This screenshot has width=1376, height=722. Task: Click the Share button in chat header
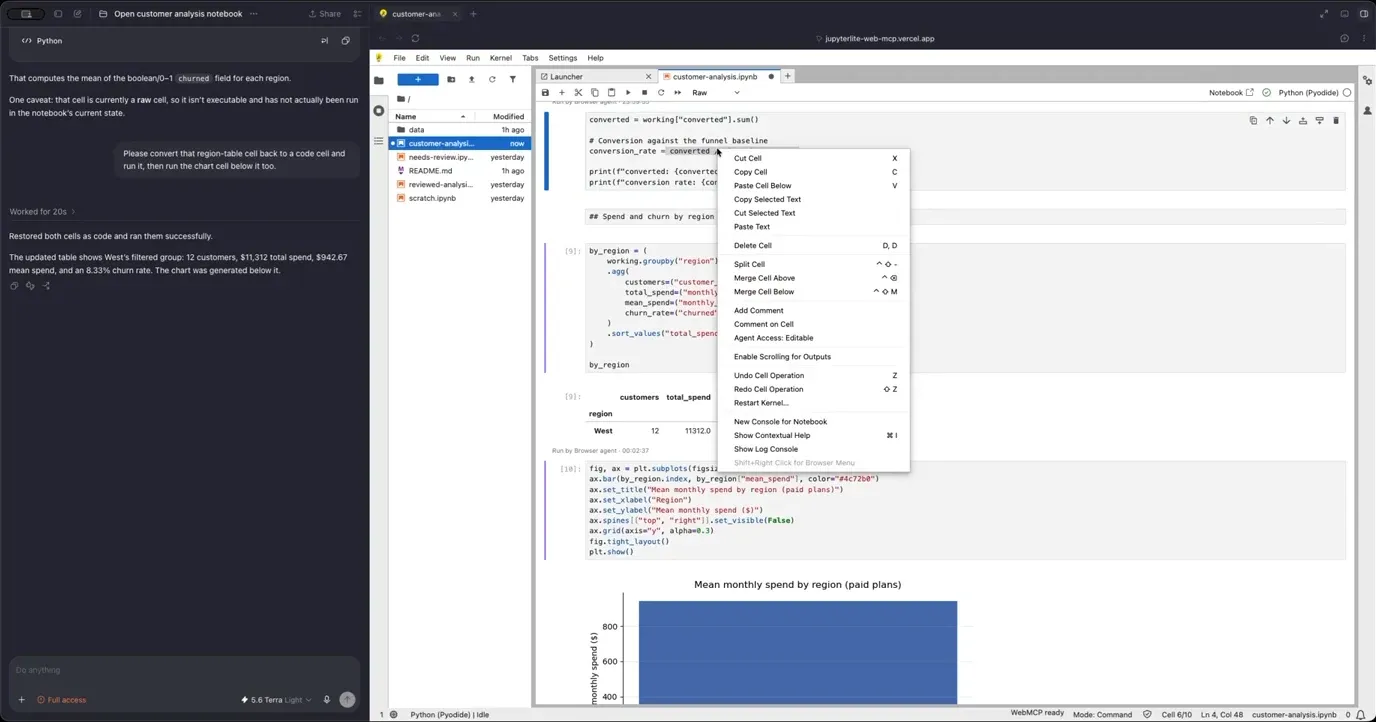pyautogui.click(x=324, y=14)
